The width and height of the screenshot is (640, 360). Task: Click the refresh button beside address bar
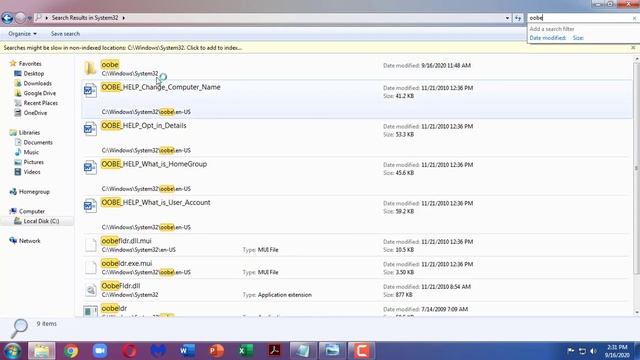pyautogui.click(x=518, y=18)
